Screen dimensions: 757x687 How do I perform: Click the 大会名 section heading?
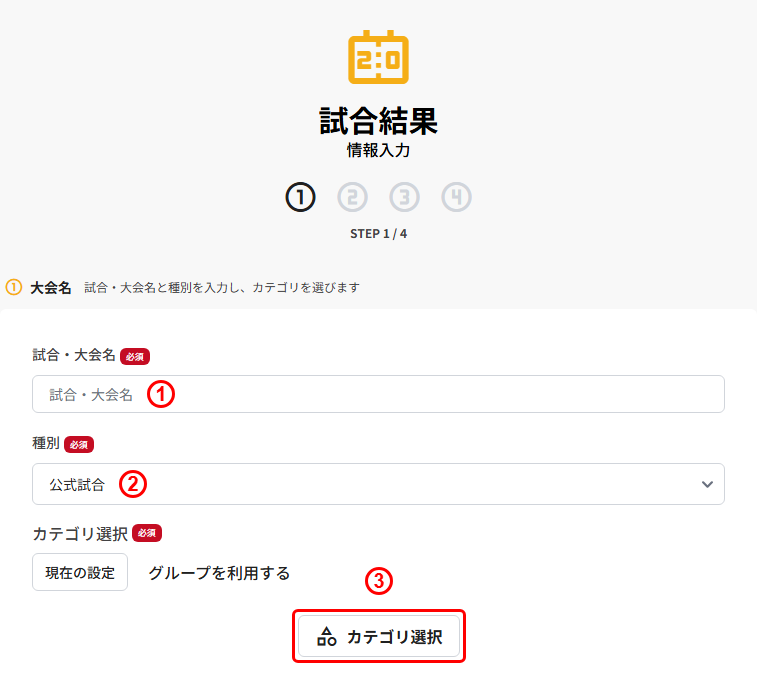[x=51, y=288]
